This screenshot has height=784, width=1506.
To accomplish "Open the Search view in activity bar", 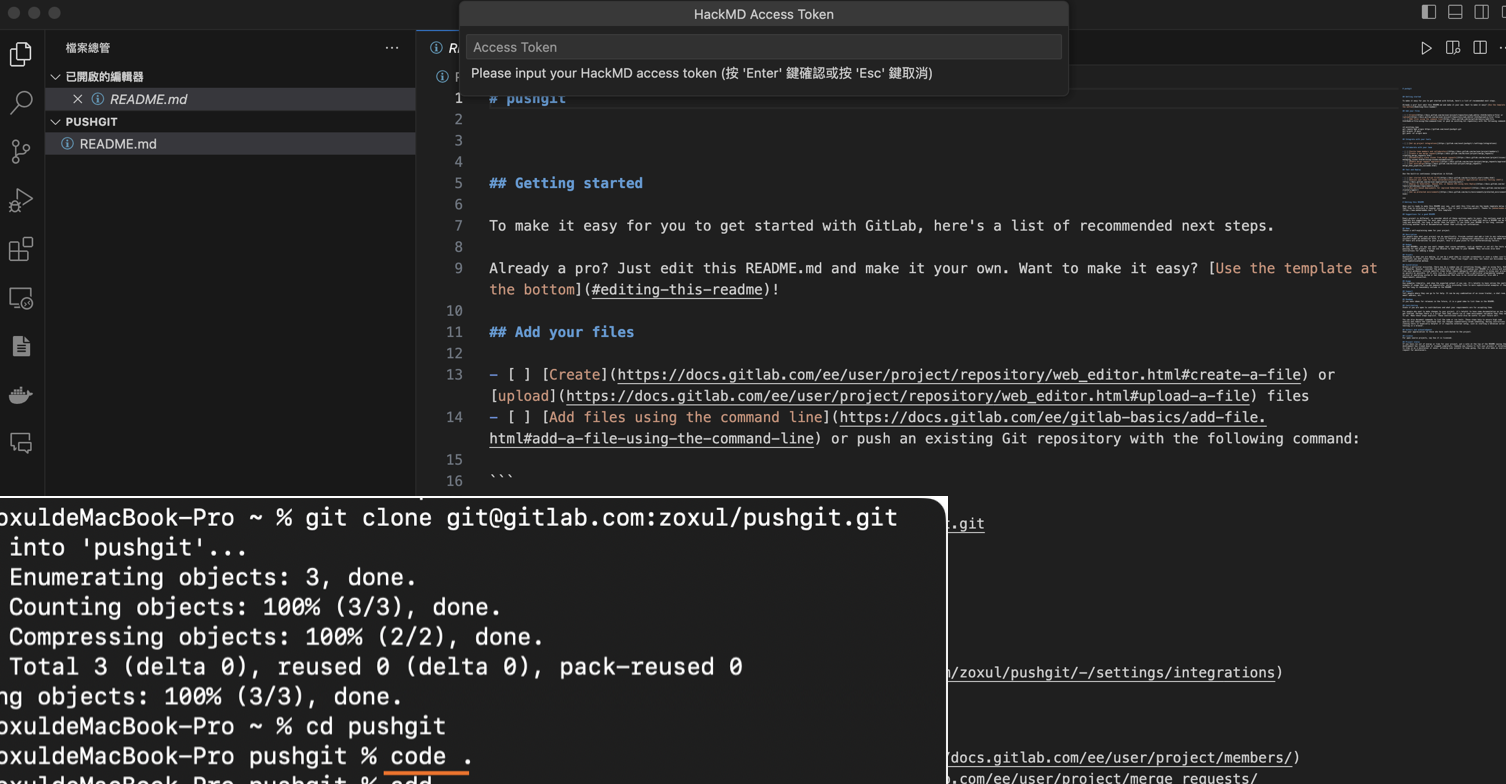I will [x=21, y=102].
